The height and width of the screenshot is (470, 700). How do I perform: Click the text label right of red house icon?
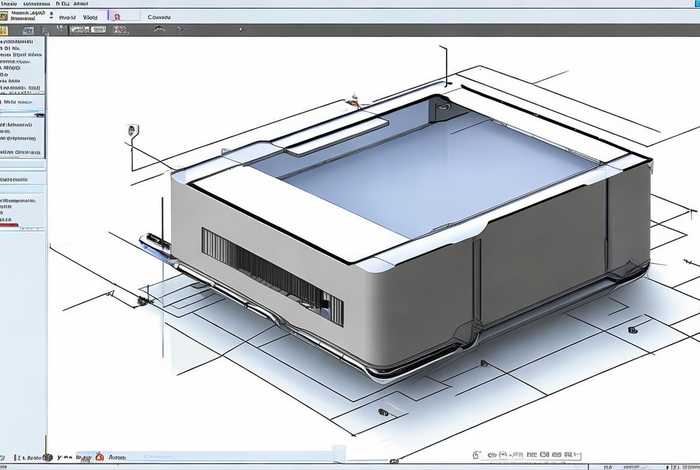118,456
